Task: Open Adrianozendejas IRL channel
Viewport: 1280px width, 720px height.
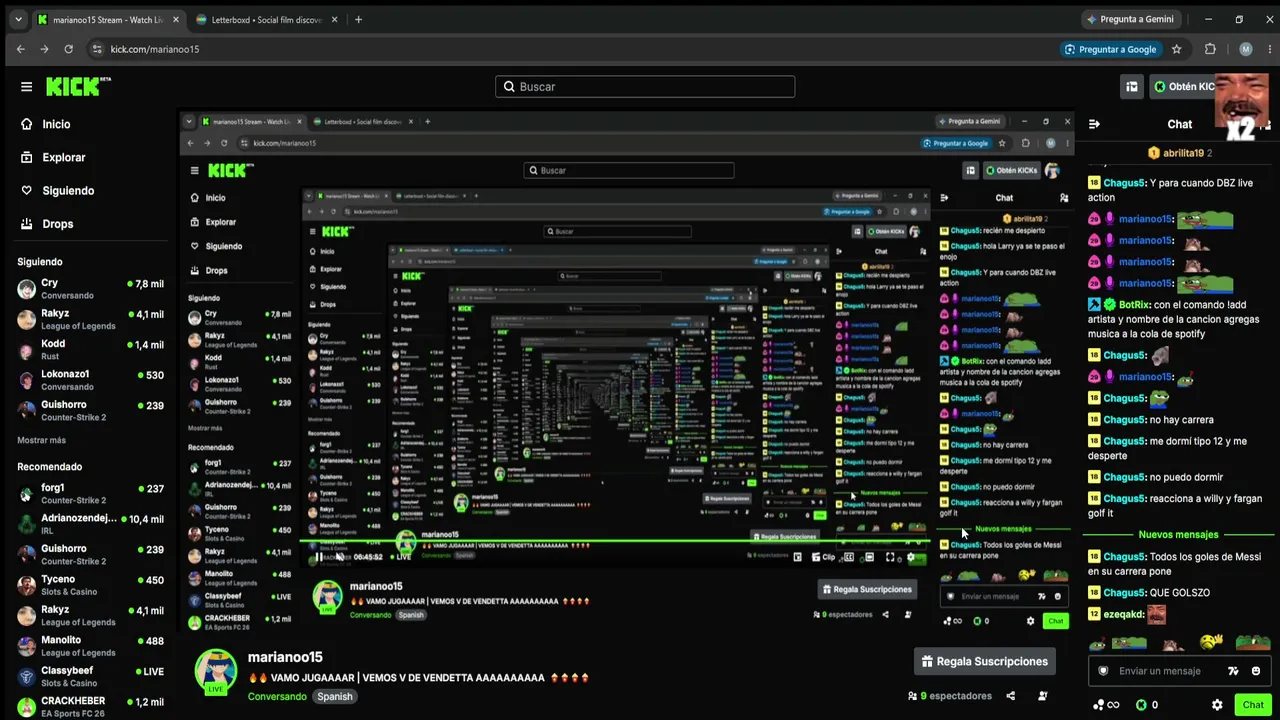Action: (90, 524)
